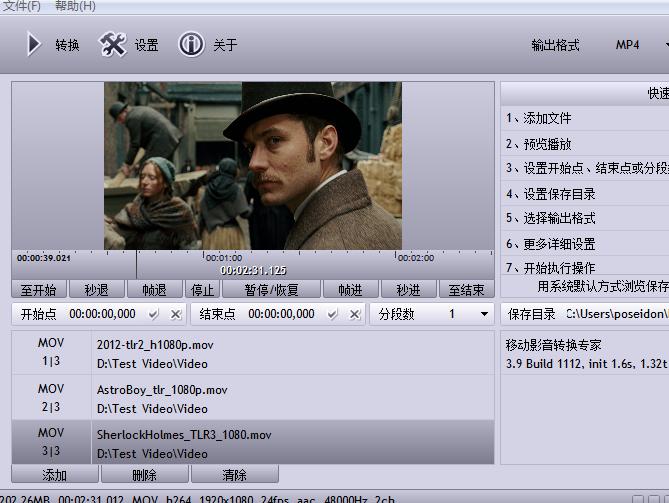Click the MOV 2|3 format cell
Viewport: 669px width, 503px height.
[51, 398]
